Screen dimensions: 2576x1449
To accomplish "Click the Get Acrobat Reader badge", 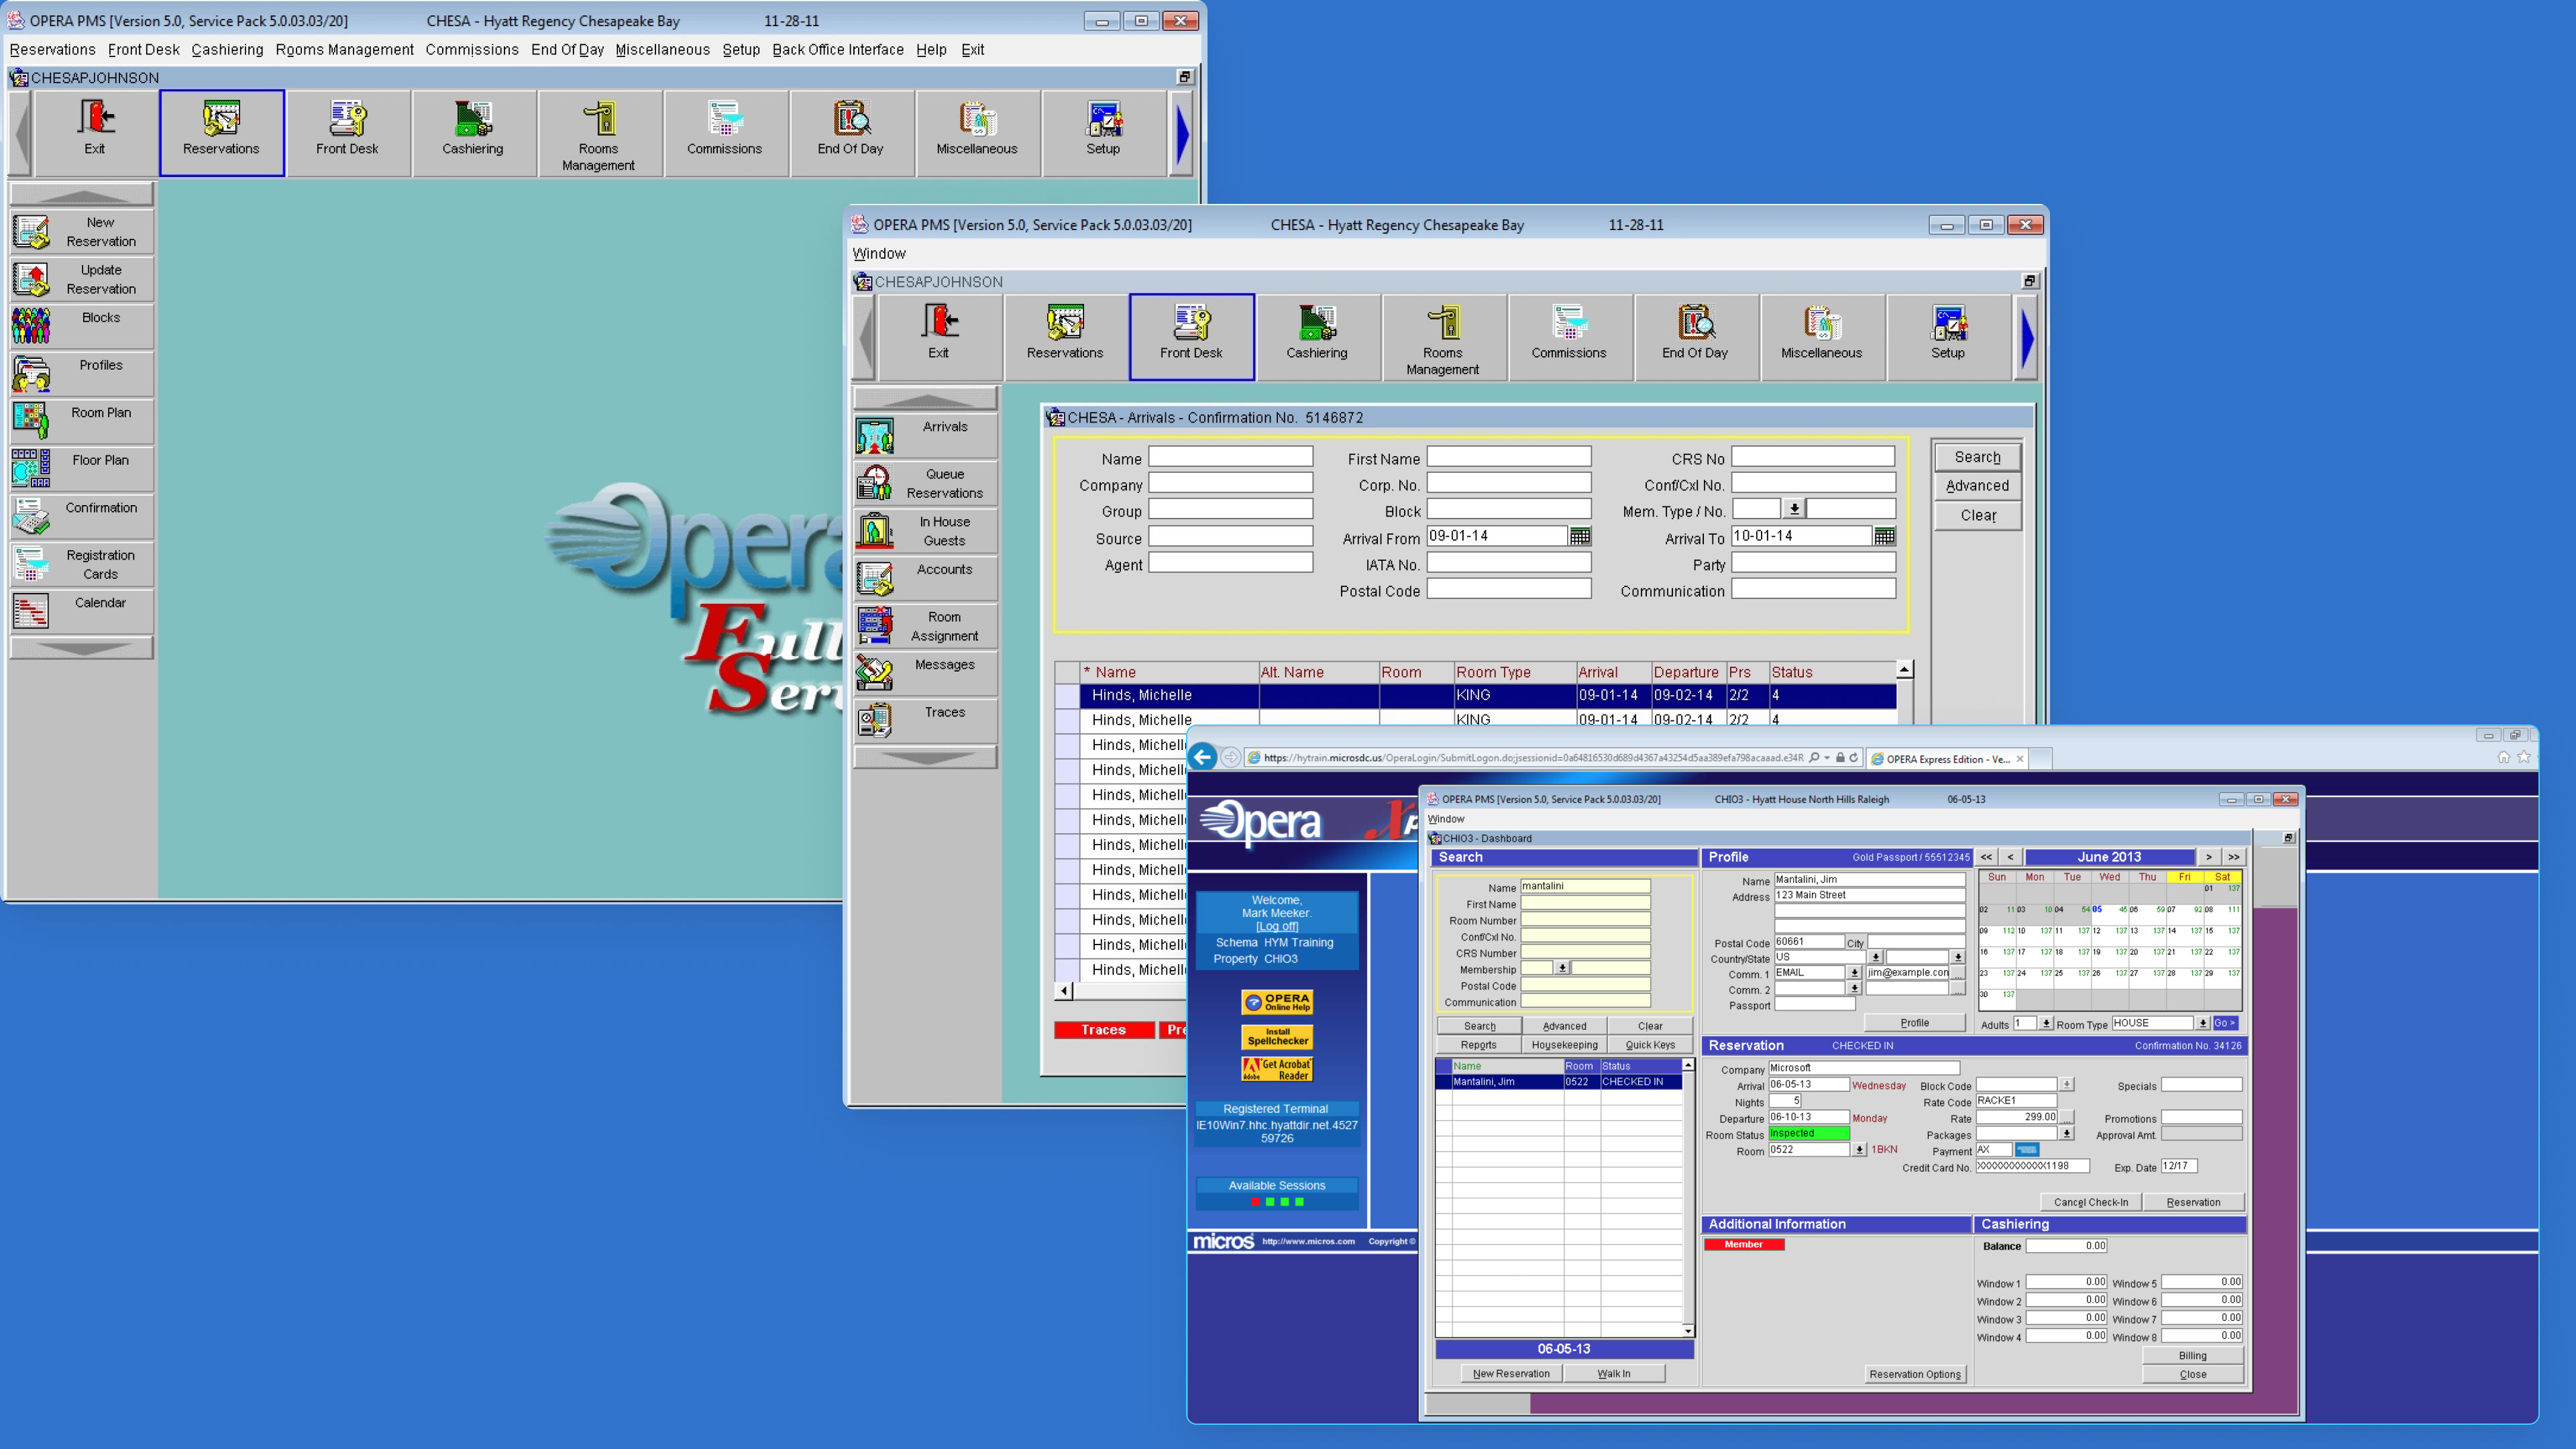I will pos(1277,1070).
